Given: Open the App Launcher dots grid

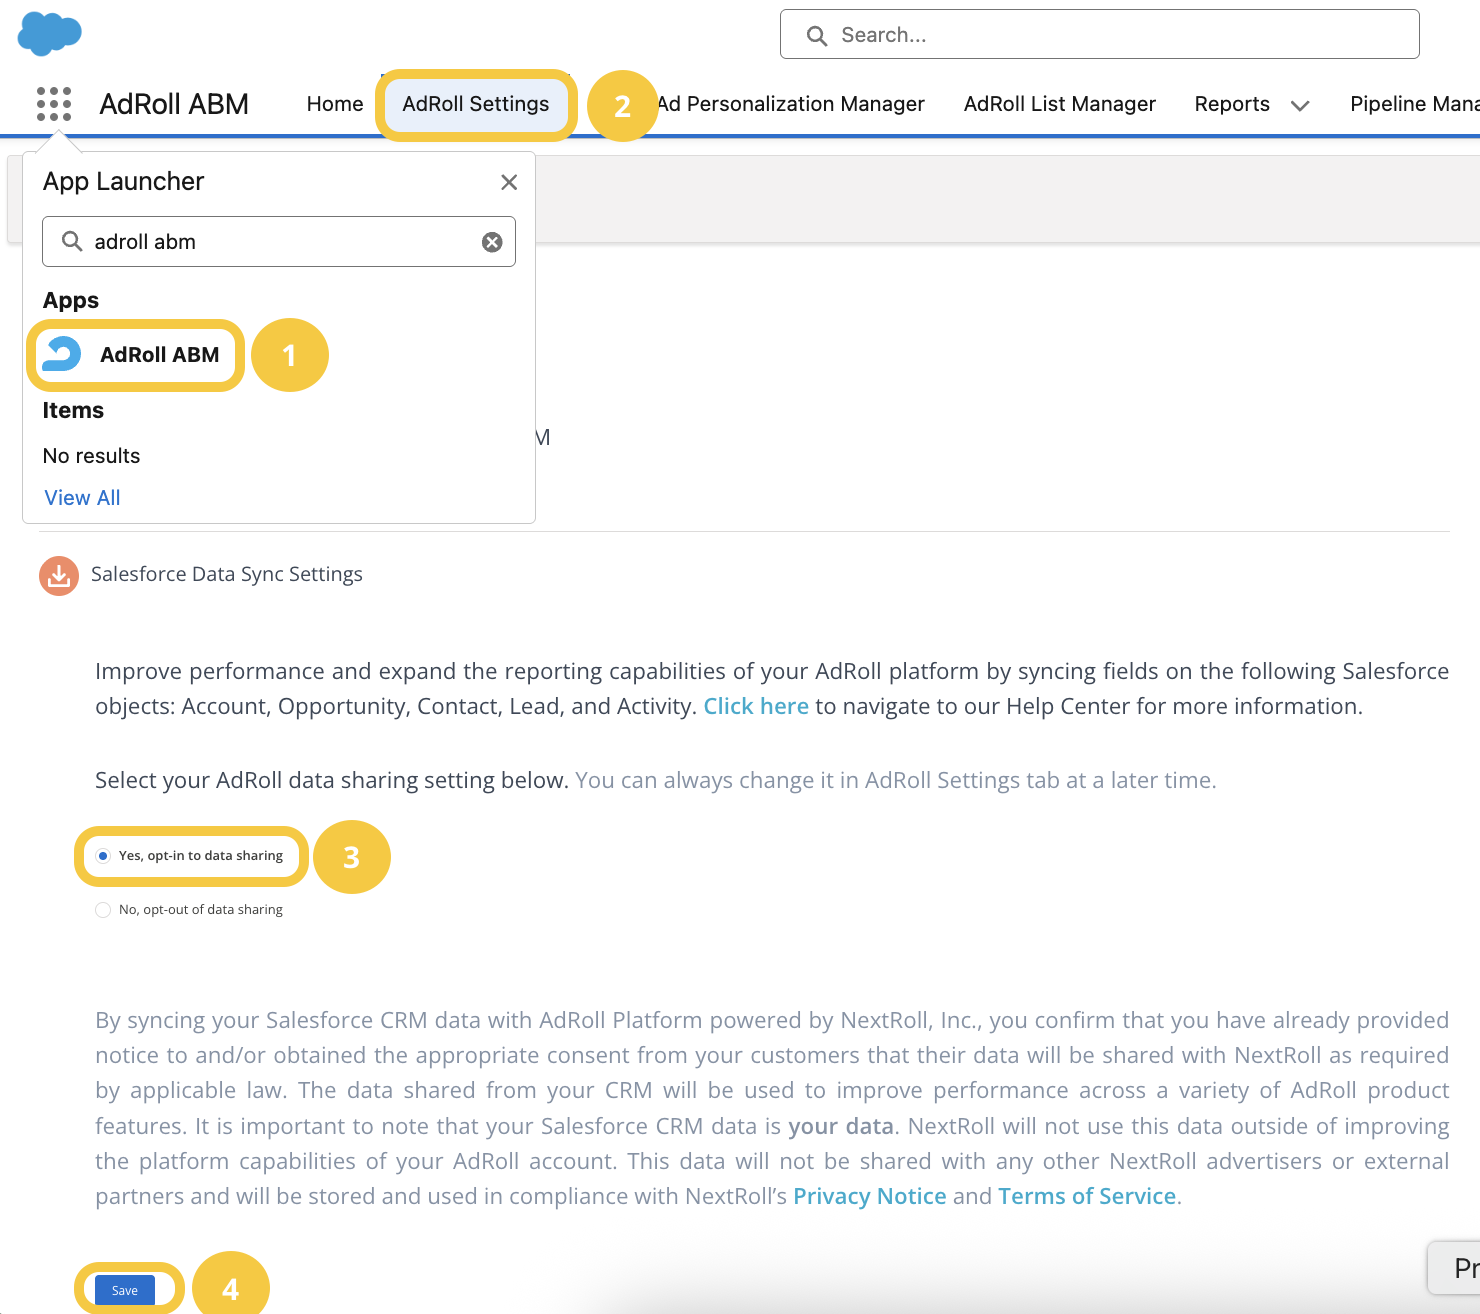Looking at the screenshot, I should tap(54, 104).
